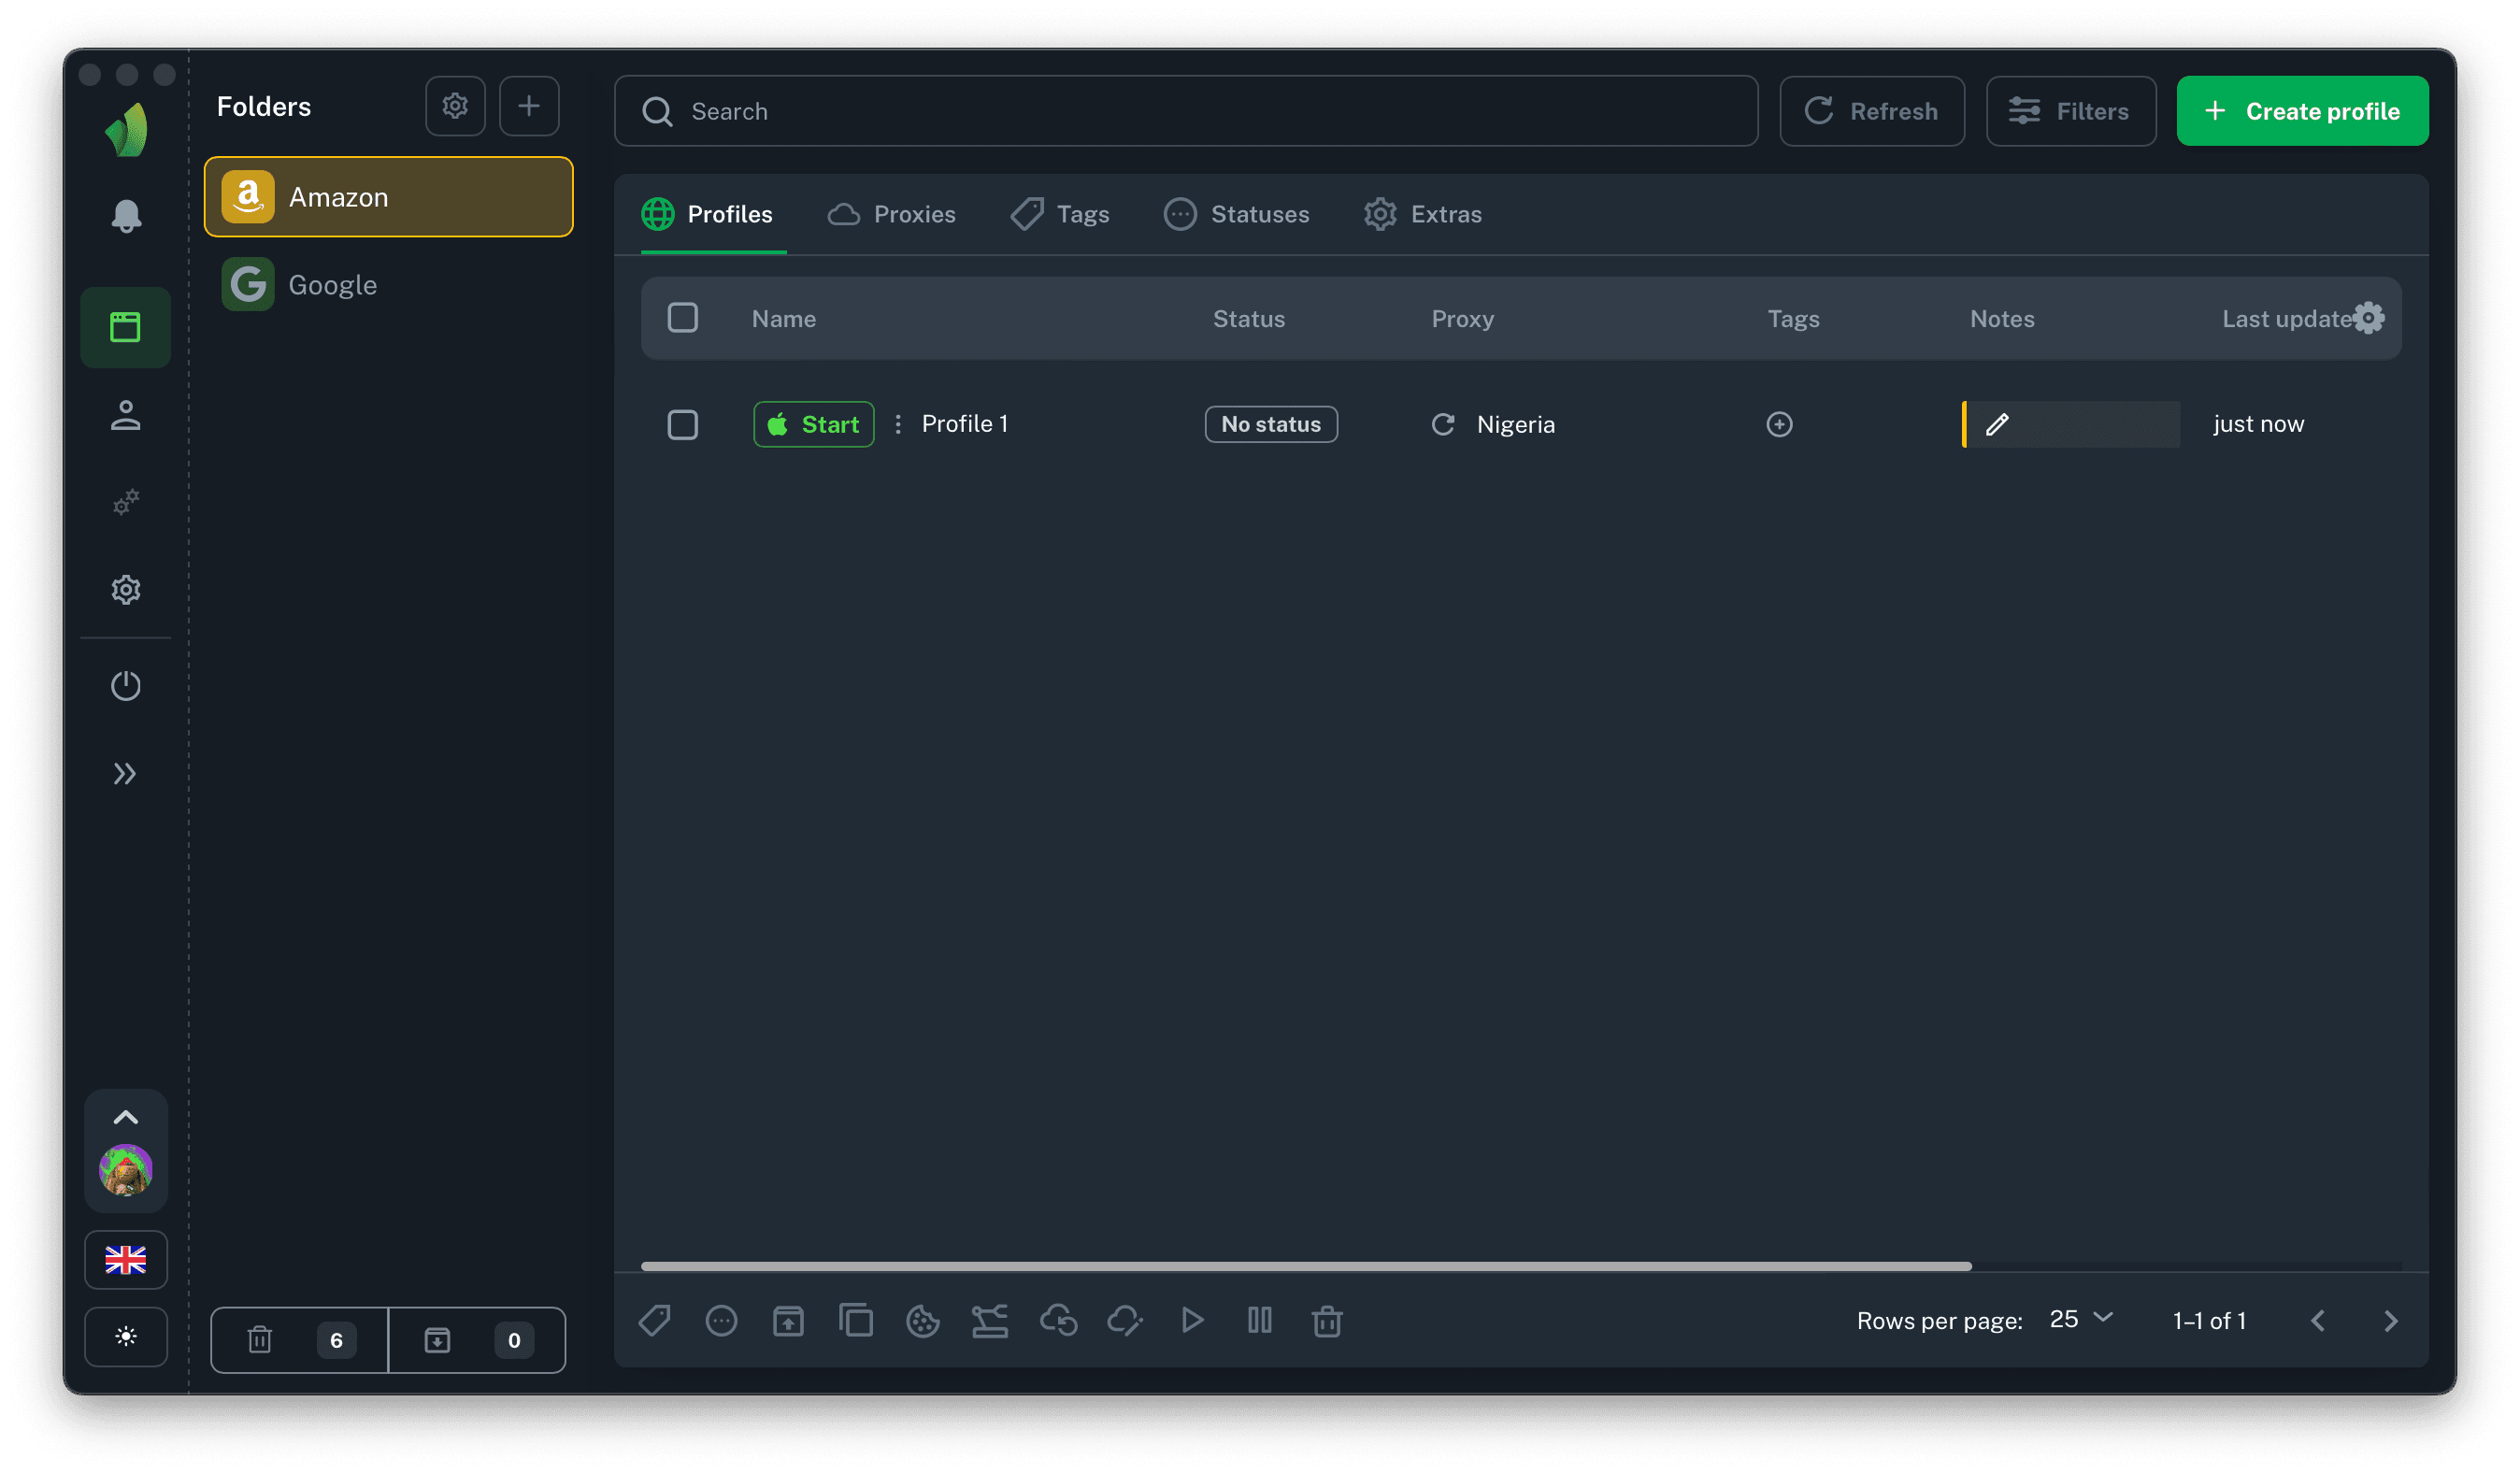The width and height of the screenshot is (2520, 1473).
Task: Toggle the light/dark theme button
Action: coord(126,1336)
